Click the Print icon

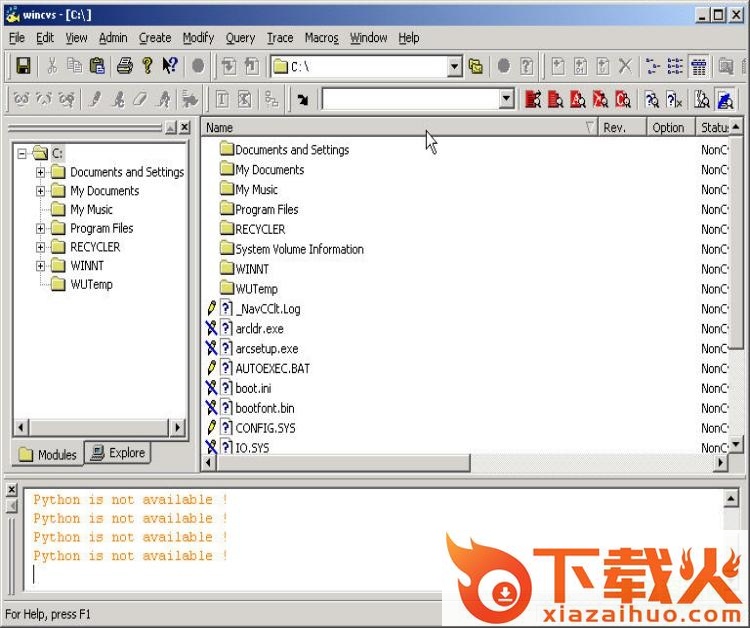(x=125, y=66)
